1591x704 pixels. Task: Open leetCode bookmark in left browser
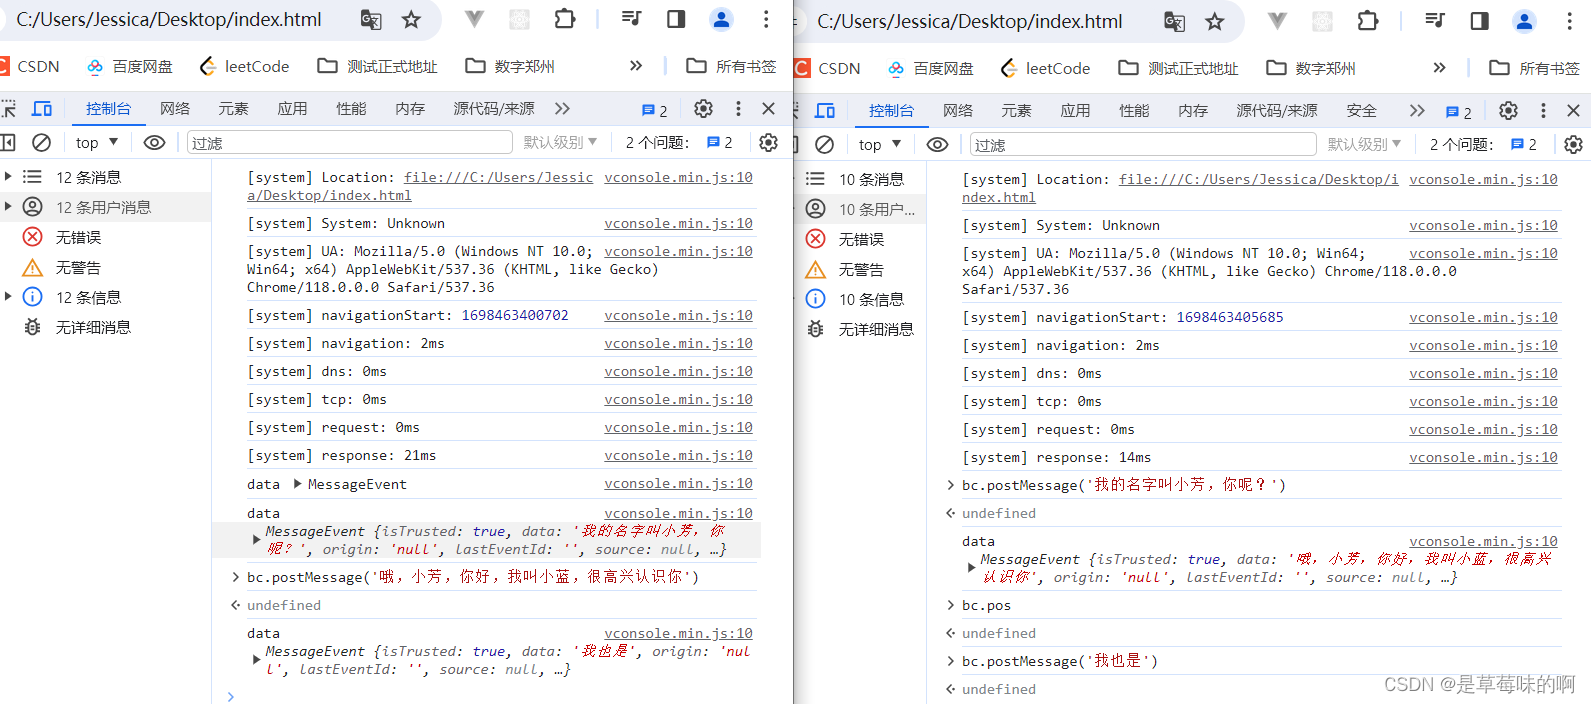coord(245,66)
